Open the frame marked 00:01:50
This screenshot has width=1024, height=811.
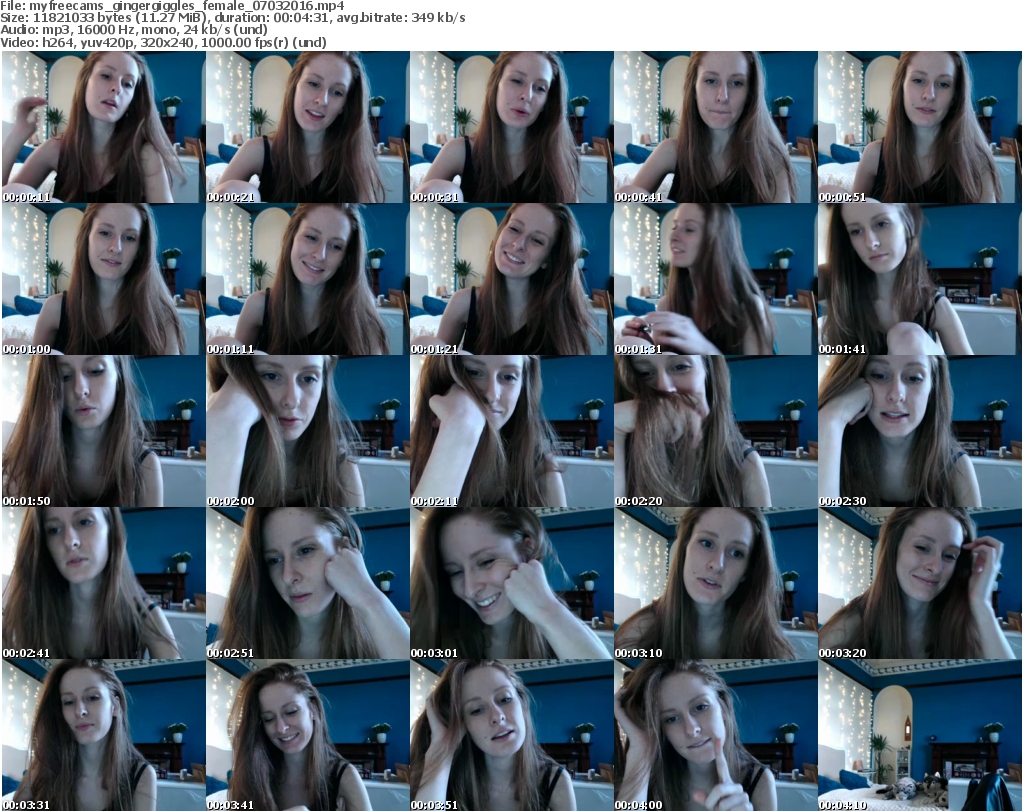click(x=102, y=431)
